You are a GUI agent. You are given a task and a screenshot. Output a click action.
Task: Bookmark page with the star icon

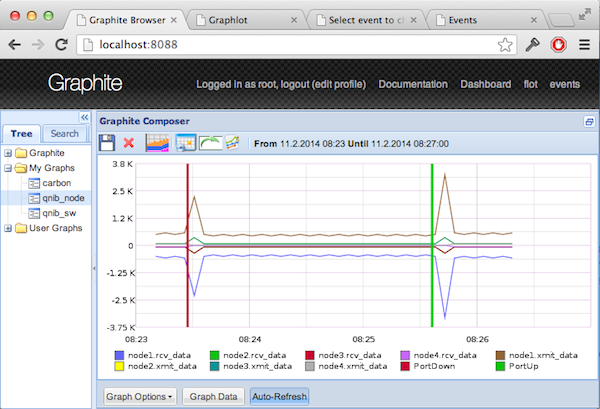(x=505, y=45)
